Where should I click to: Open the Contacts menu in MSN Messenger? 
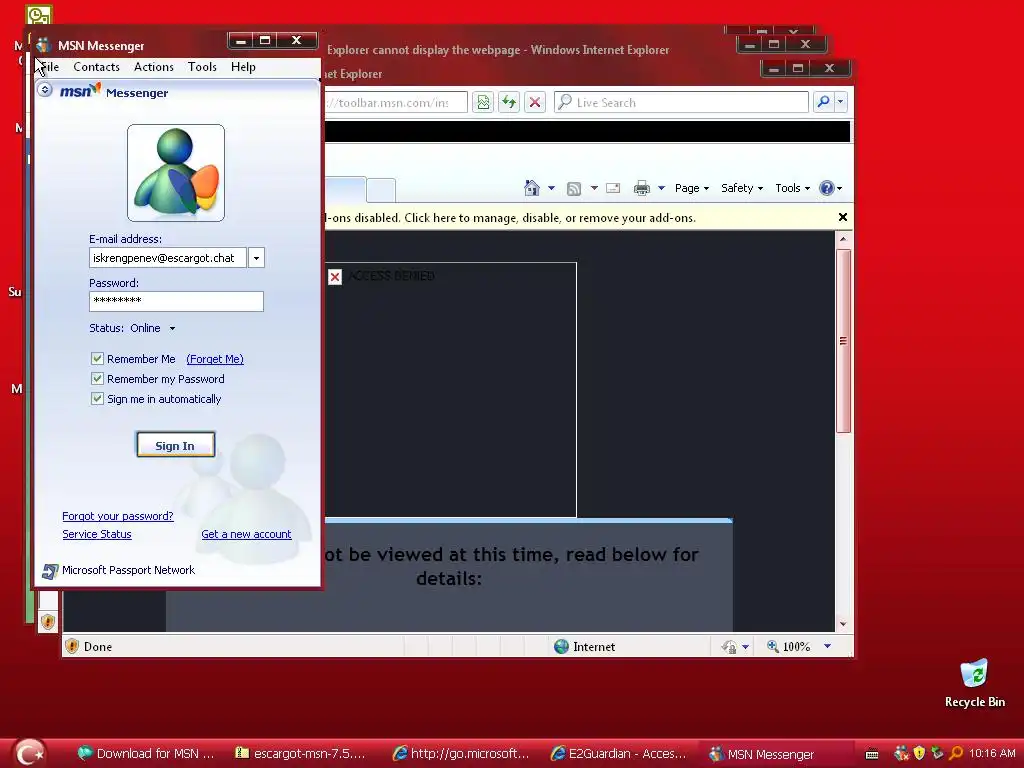click(96, 67)
